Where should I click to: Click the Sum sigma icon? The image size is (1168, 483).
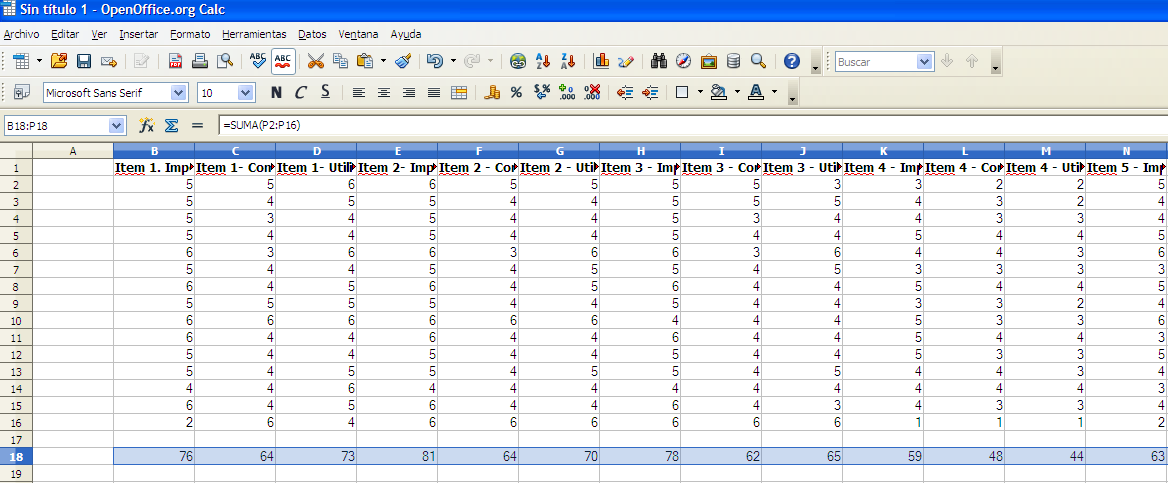tap(171, 125)
